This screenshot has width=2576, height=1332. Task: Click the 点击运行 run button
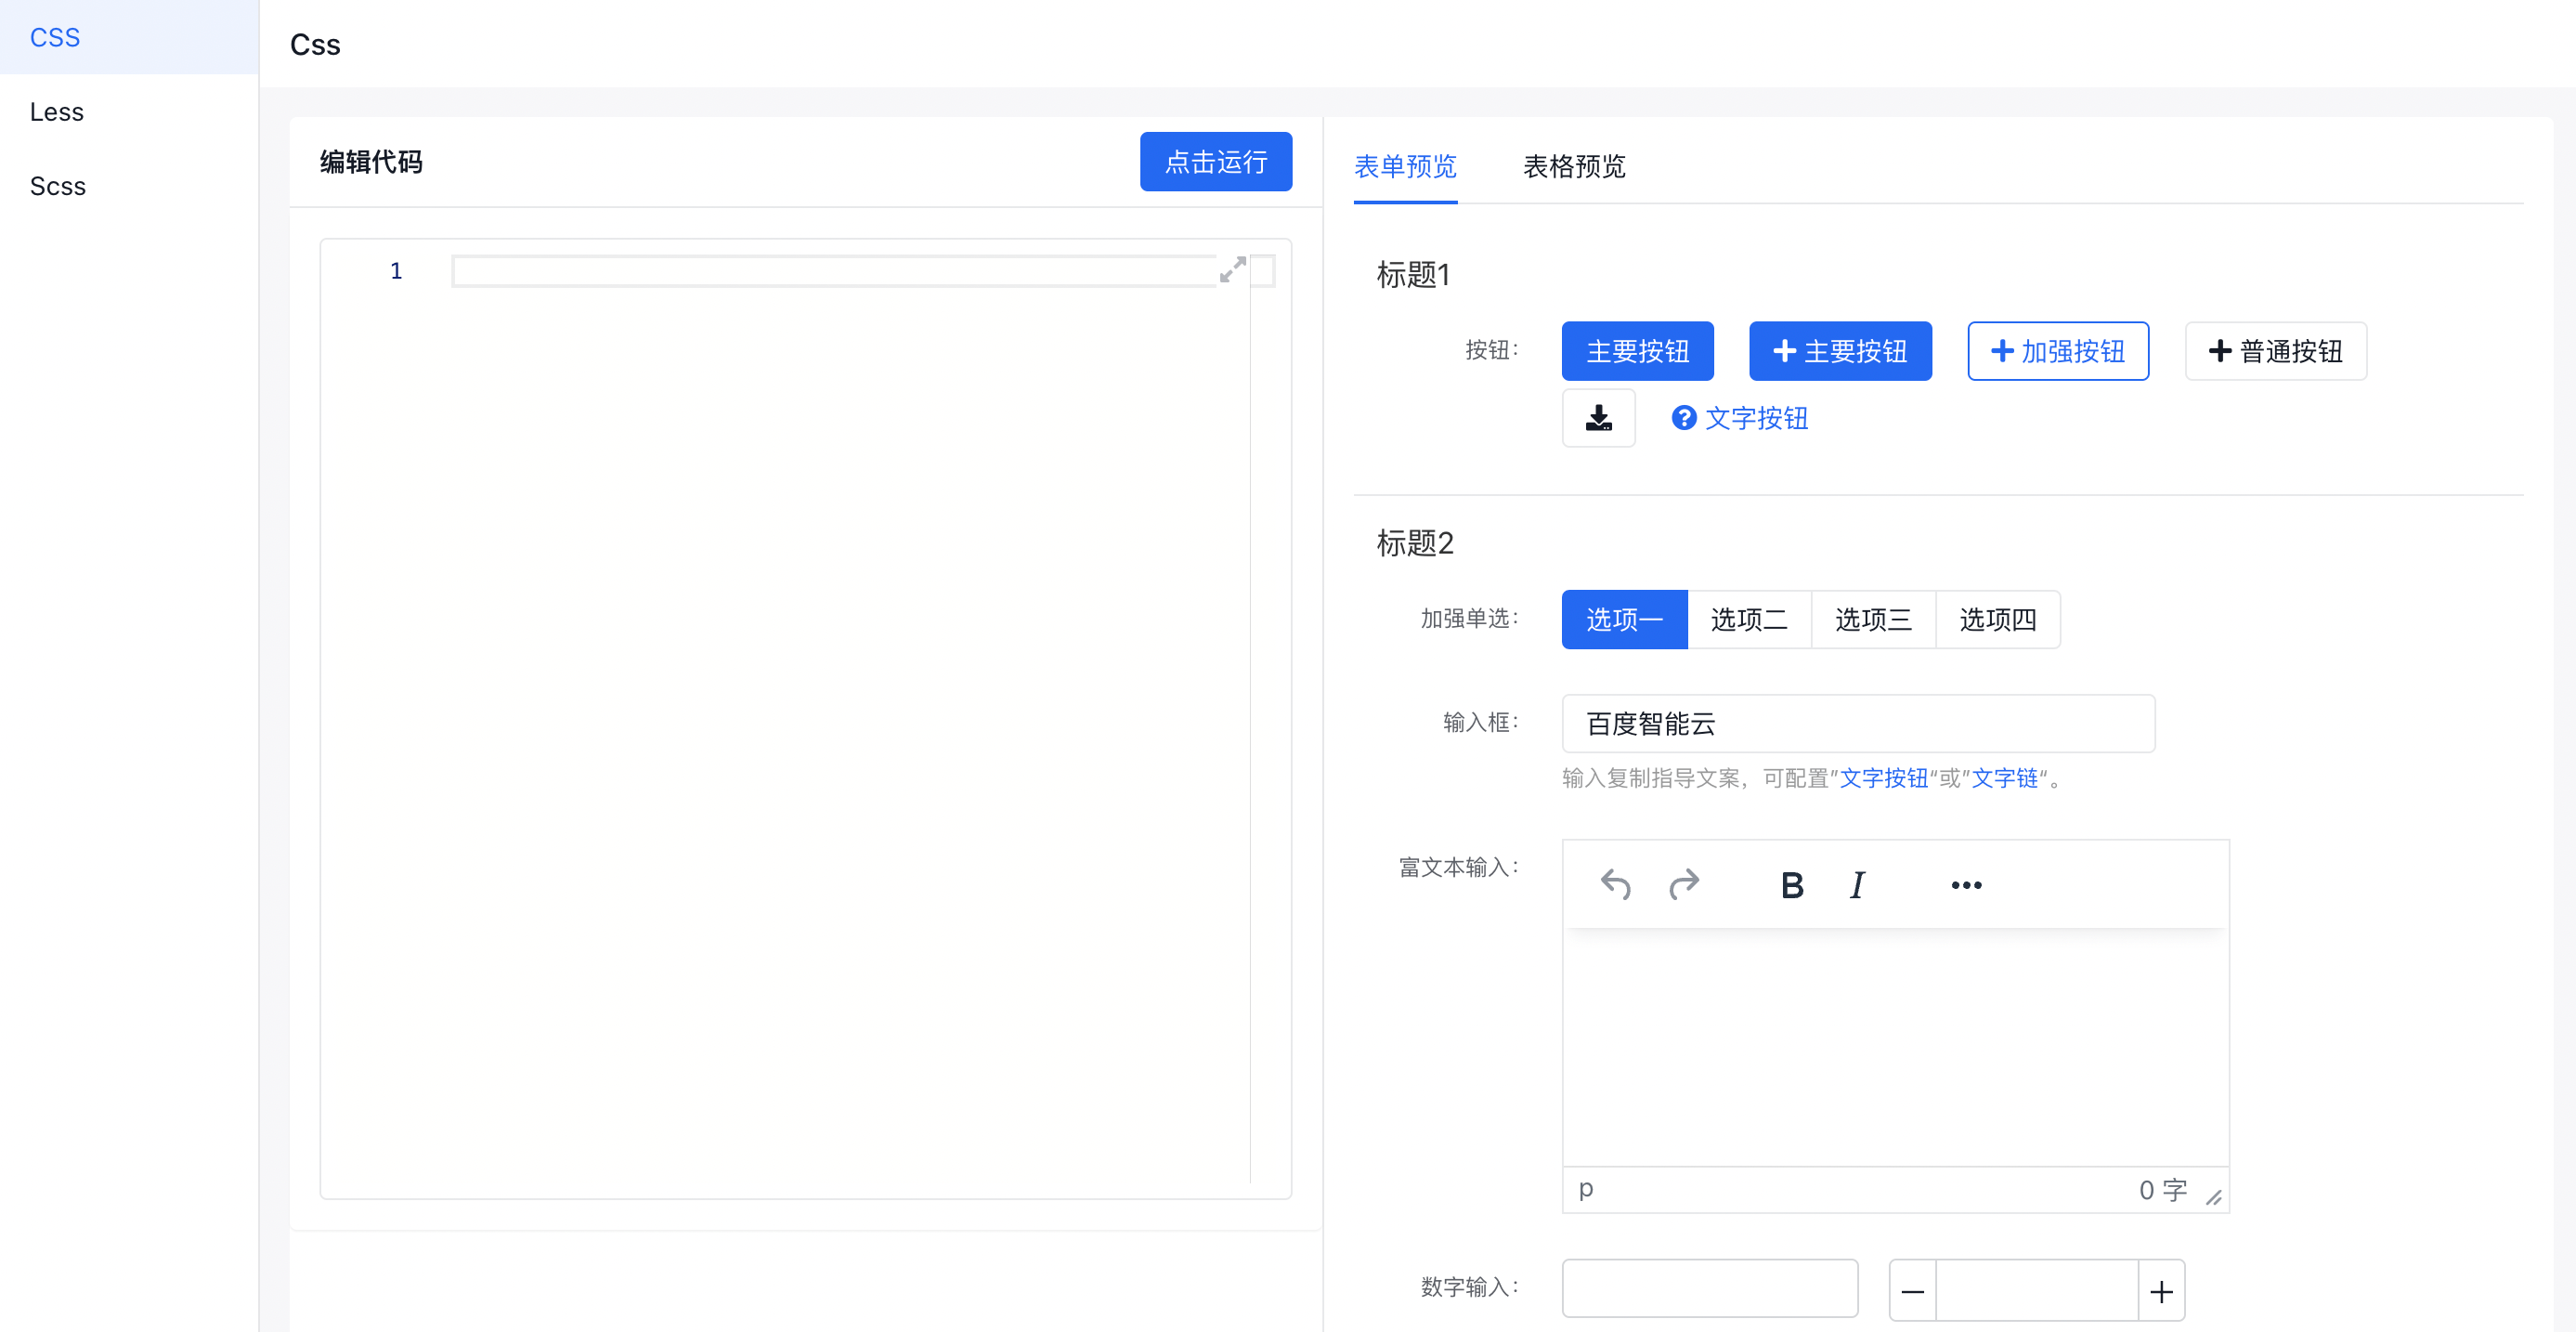1215,162
